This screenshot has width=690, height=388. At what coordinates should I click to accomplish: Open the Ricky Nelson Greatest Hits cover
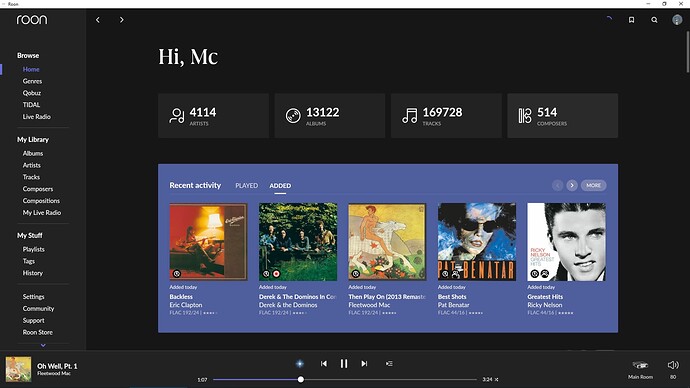tap(566, 242)
